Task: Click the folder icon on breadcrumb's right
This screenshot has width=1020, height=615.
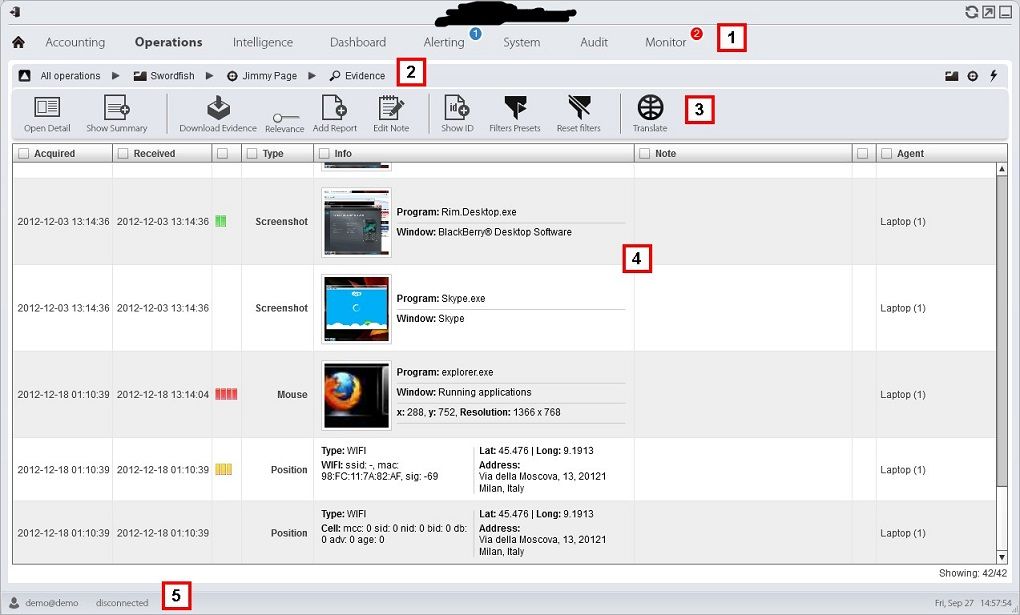Action: [952, 76]
